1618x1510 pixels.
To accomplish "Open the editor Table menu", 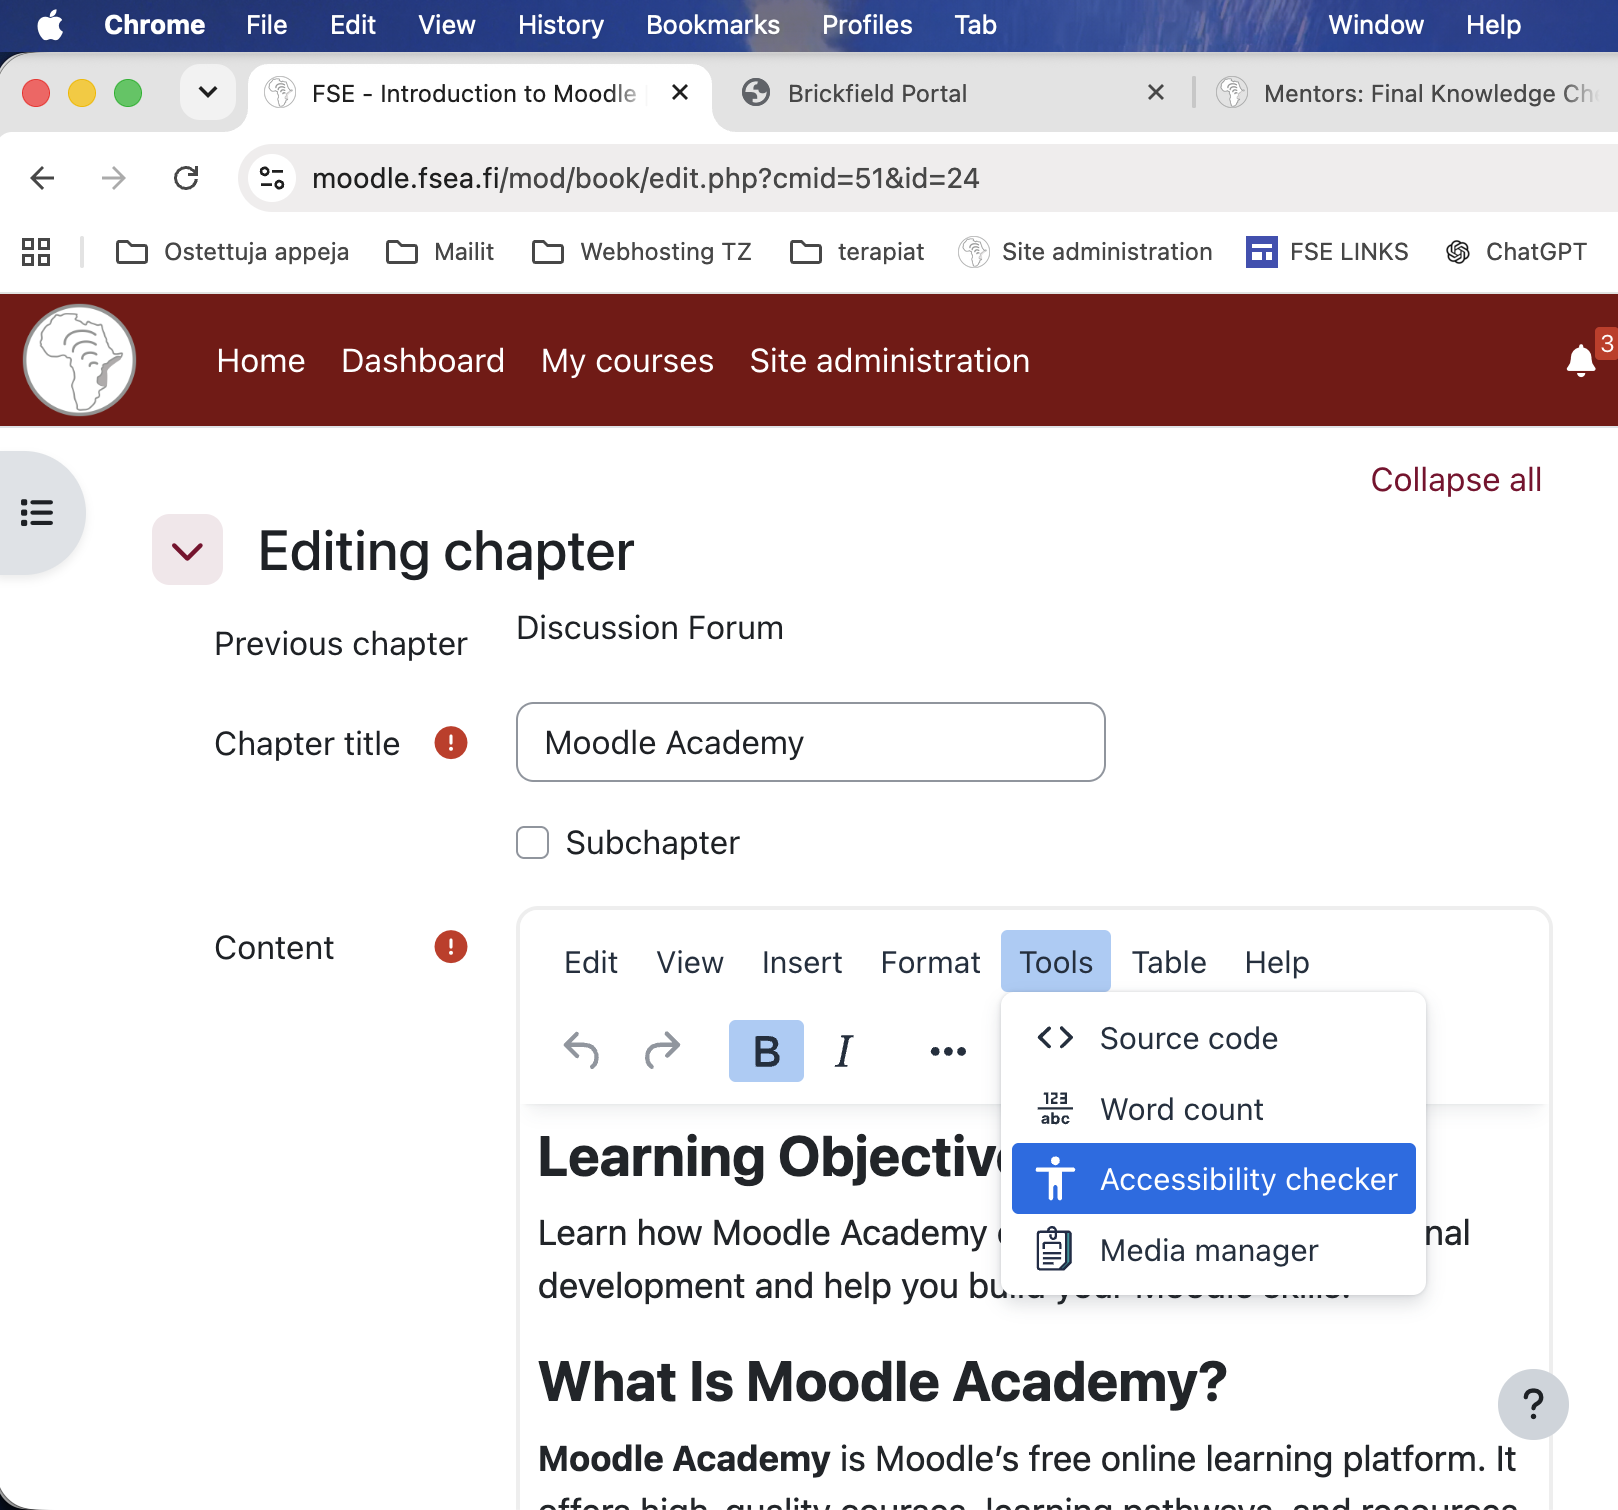I will pos(1169,962).
